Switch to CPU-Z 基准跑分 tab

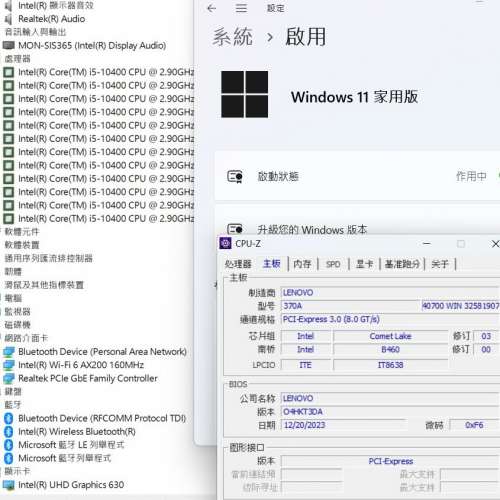402,264
